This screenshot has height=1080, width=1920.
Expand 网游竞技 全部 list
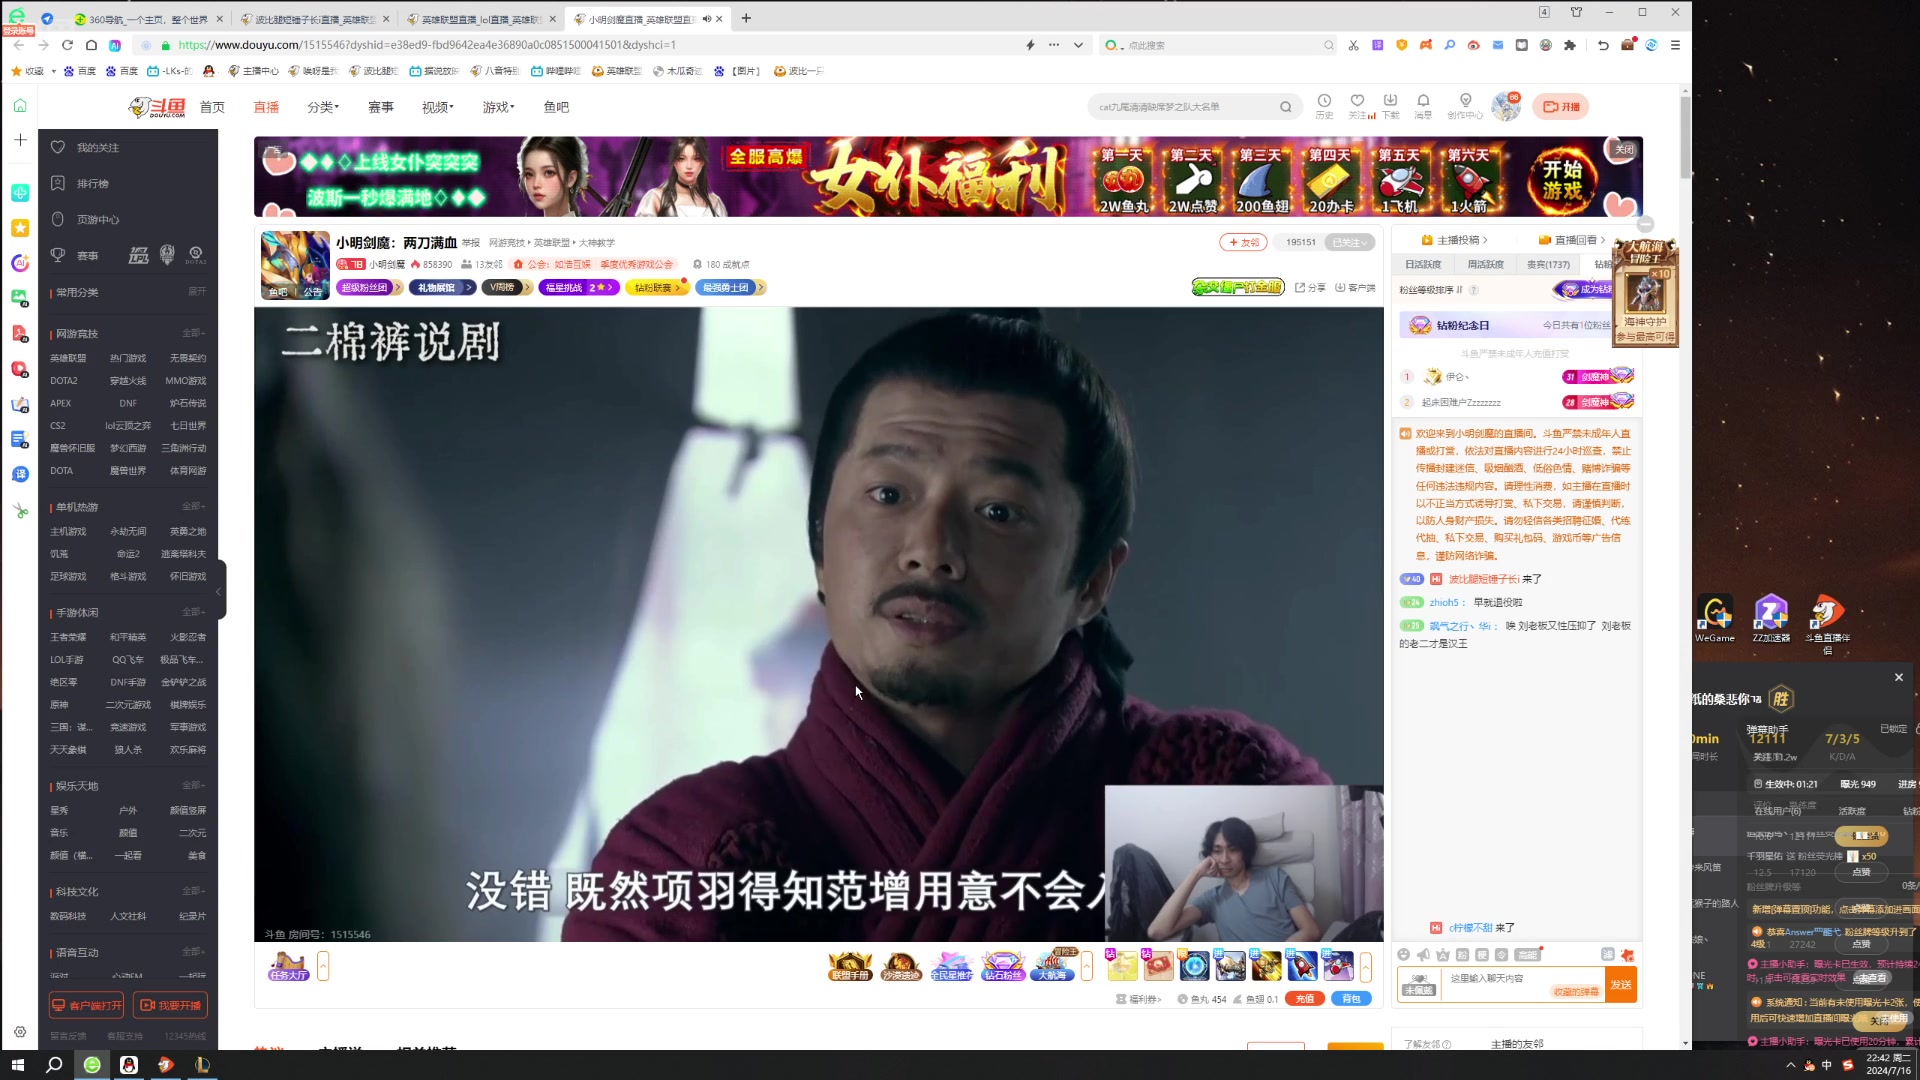[194, 333]
